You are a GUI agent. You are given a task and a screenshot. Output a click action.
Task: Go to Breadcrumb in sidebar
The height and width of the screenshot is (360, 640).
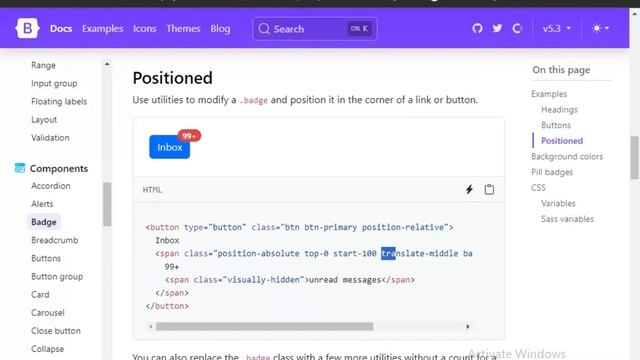(x=55, y=240)
